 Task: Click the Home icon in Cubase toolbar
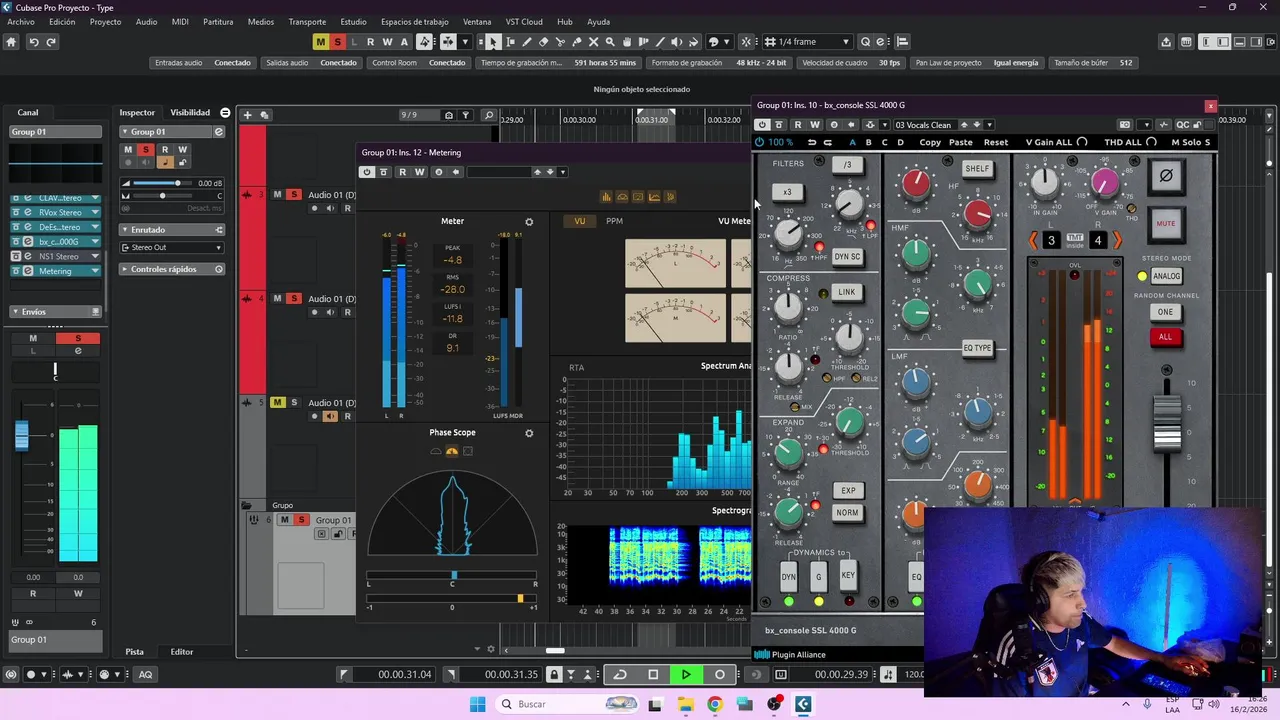click(x=11, y=42)
